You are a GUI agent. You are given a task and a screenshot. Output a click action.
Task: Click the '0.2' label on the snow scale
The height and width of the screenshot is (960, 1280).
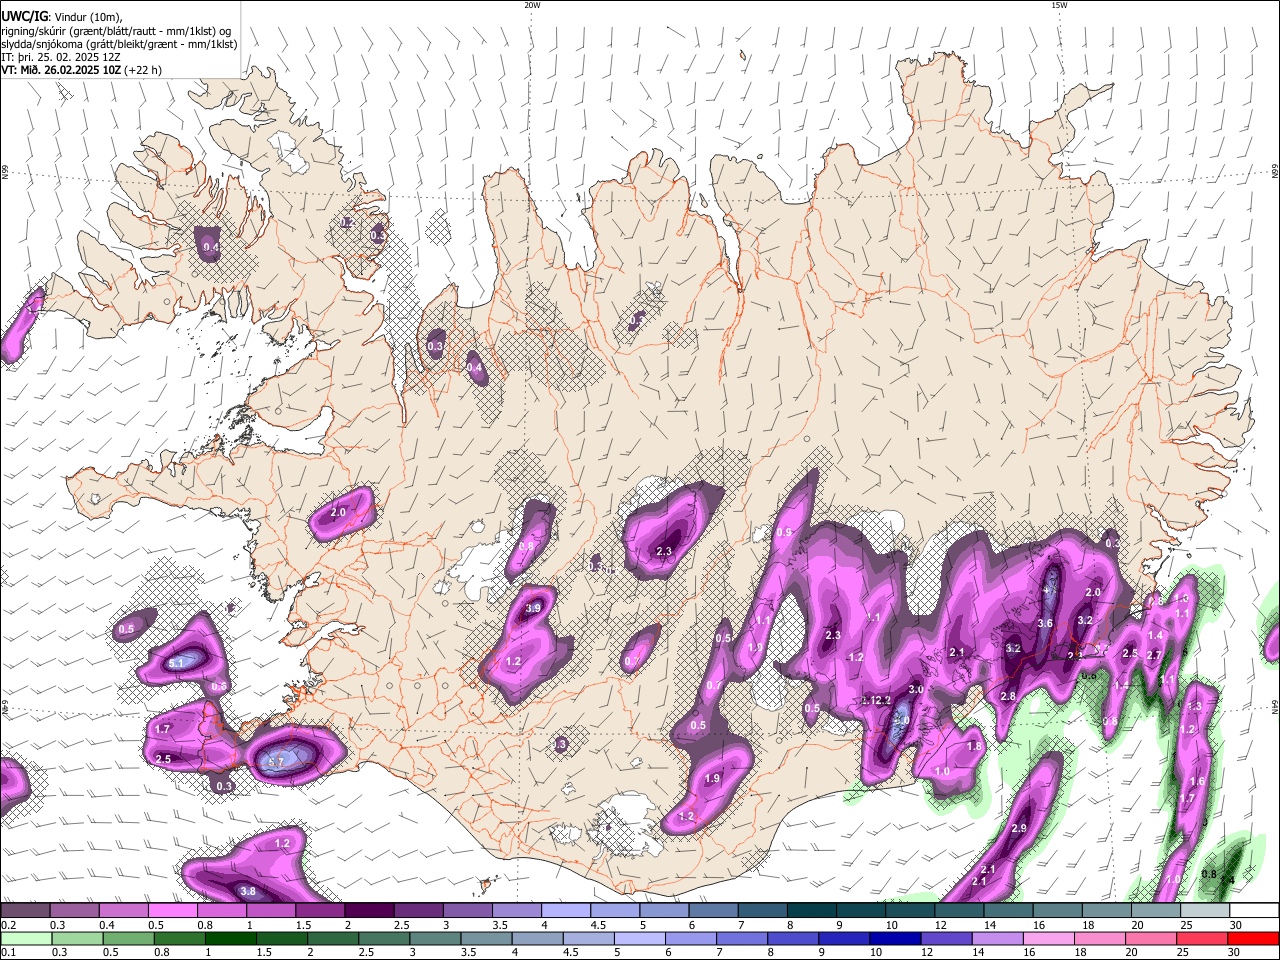click(8, 925)
